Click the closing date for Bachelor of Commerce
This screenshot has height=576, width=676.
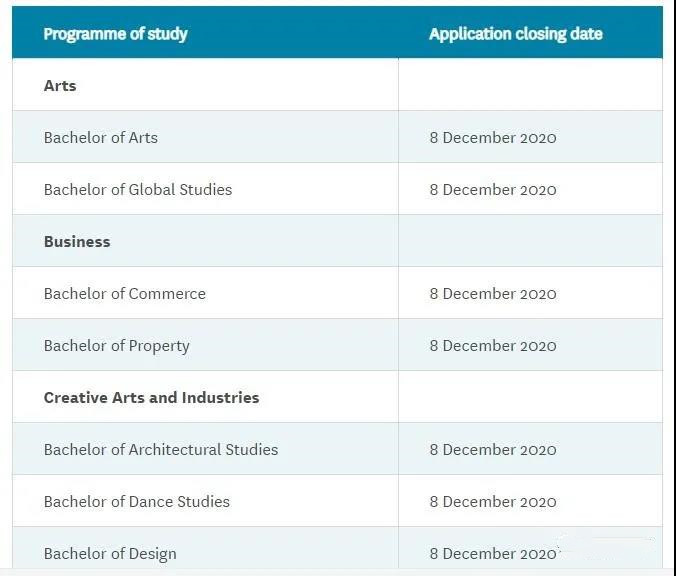coord(493,294)
